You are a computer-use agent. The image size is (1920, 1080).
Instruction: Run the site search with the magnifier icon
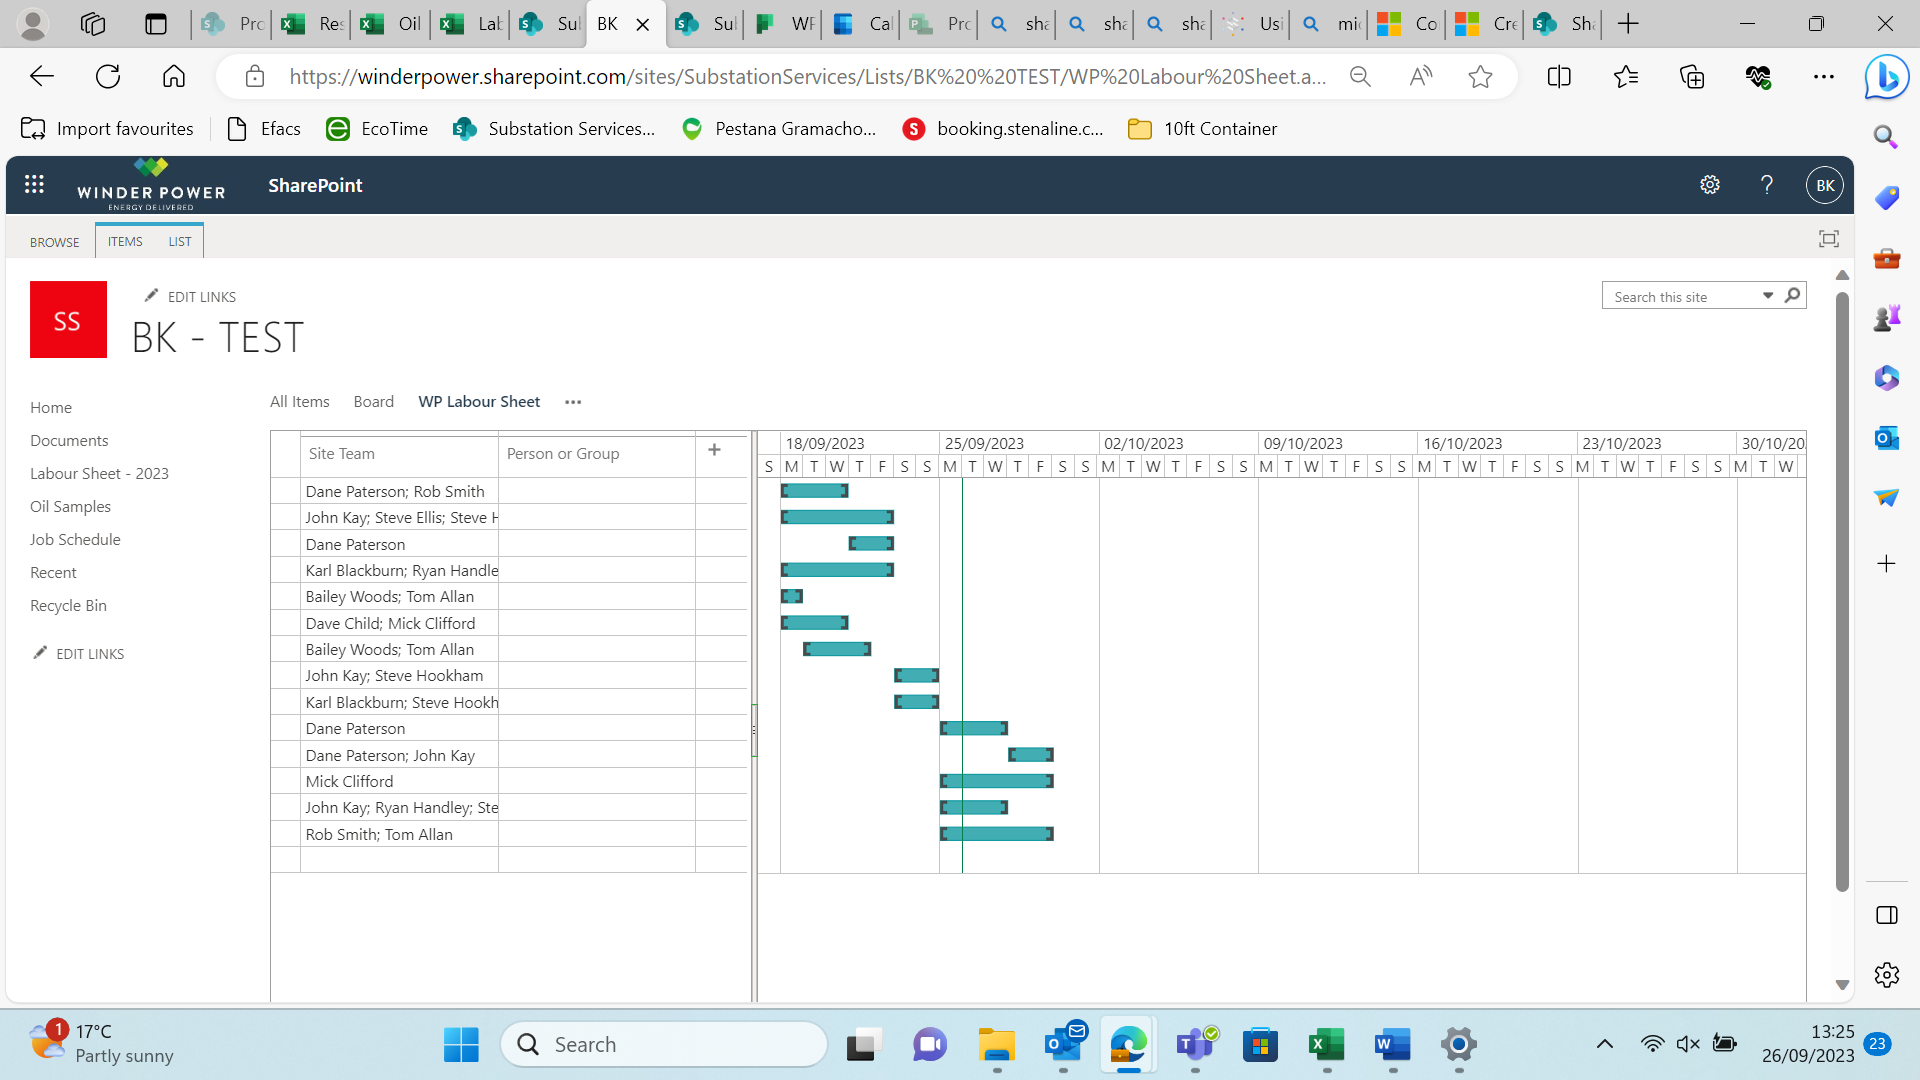point(1793,295)
